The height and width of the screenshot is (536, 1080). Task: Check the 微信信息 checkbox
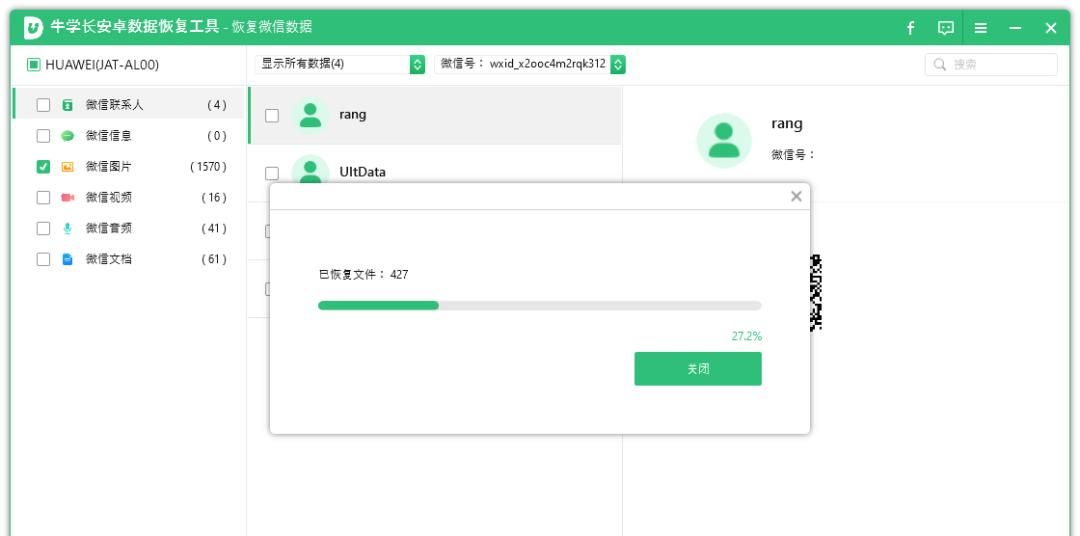click(x=43, y=136)
